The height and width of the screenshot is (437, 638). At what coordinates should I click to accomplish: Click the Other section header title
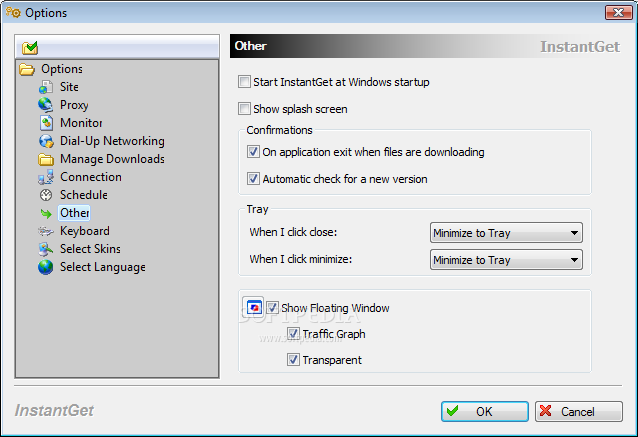pos(251,46)
